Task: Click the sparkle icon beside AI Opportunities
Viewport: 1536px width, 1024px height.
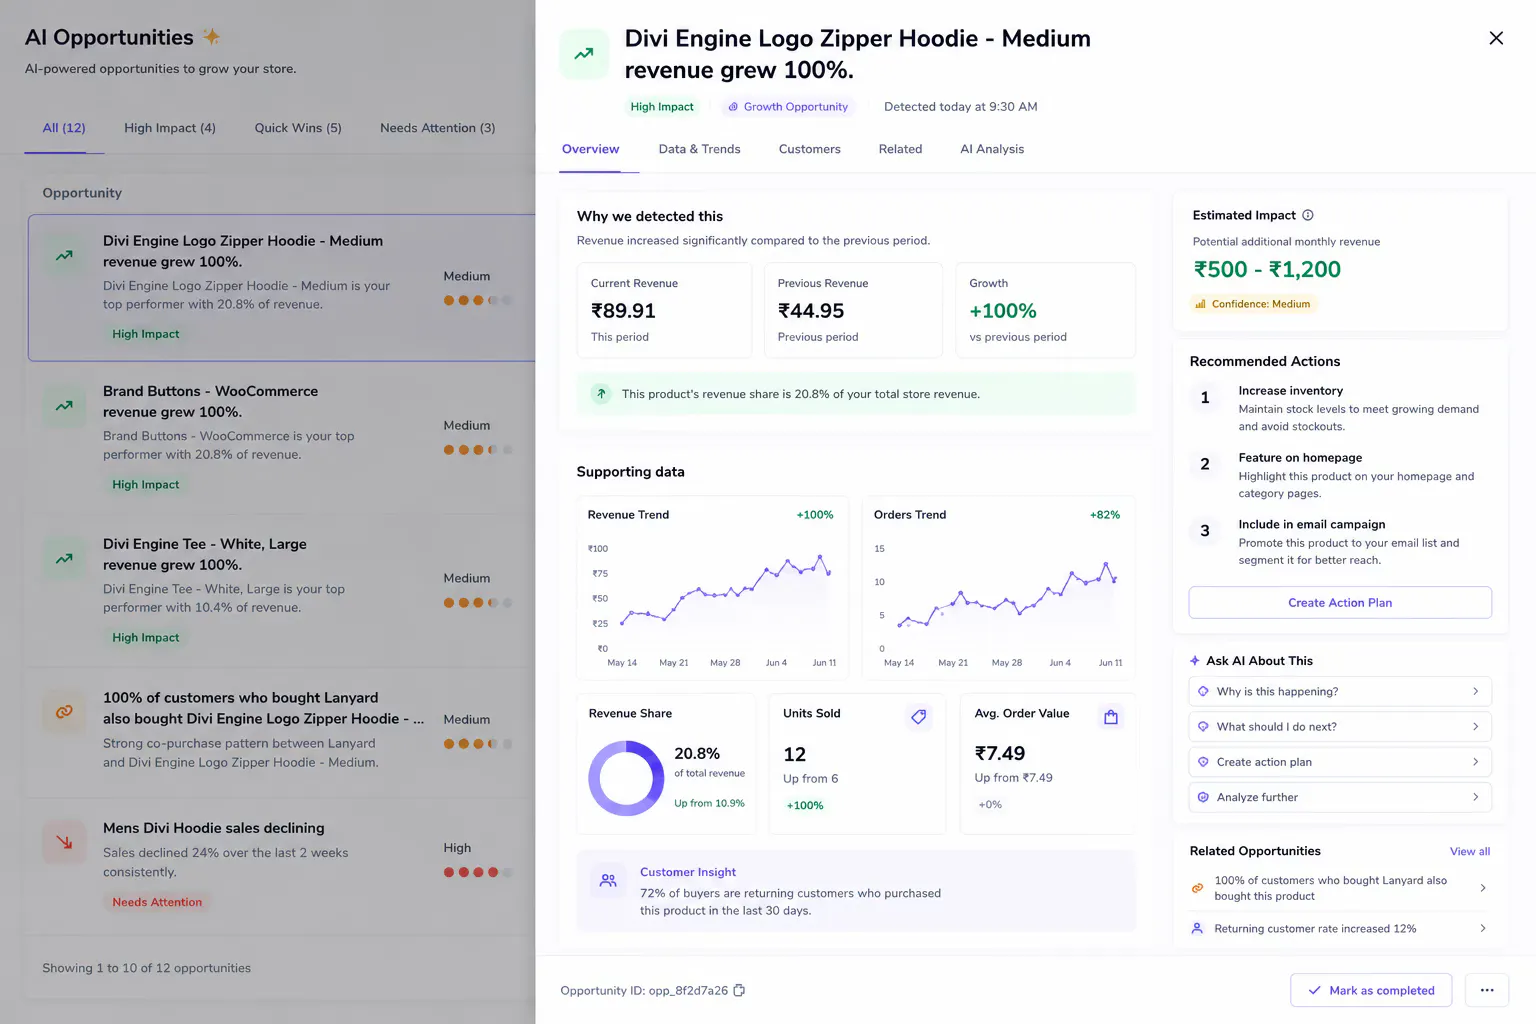Action: (211, 37)
